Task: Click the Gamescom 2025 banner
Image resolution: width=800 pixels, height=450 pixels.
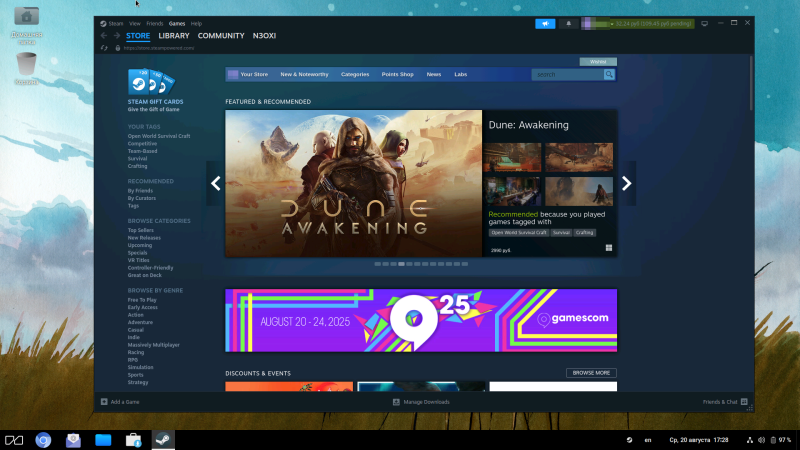Action: (x=421, y=320)
